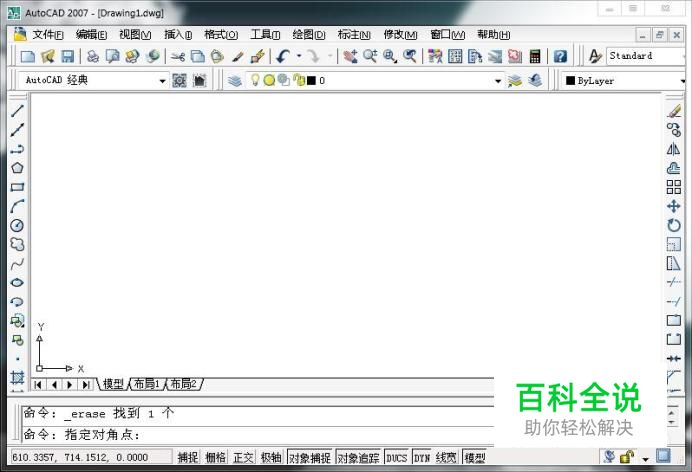
Task: Open the 文件(F) menu
Action: 48,34
